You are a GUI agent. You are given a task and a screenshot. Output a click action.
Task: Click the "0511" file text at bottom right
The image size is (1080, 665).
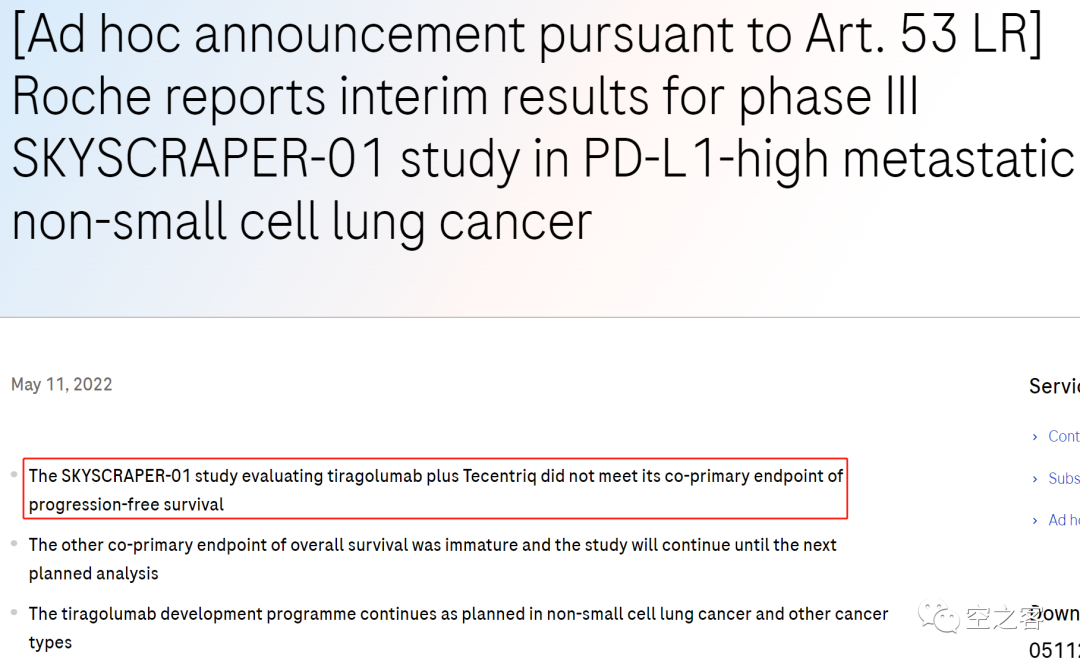[x=1054, y=651]
